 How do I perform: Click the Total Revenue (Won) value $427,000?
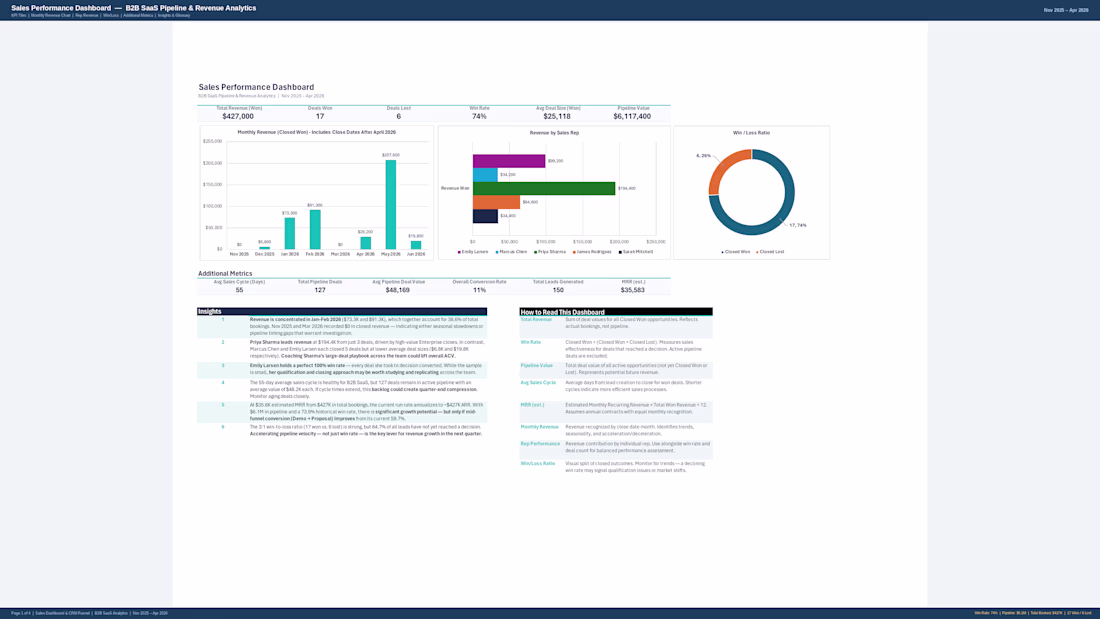pyautogui.click(x=238, y=117)
